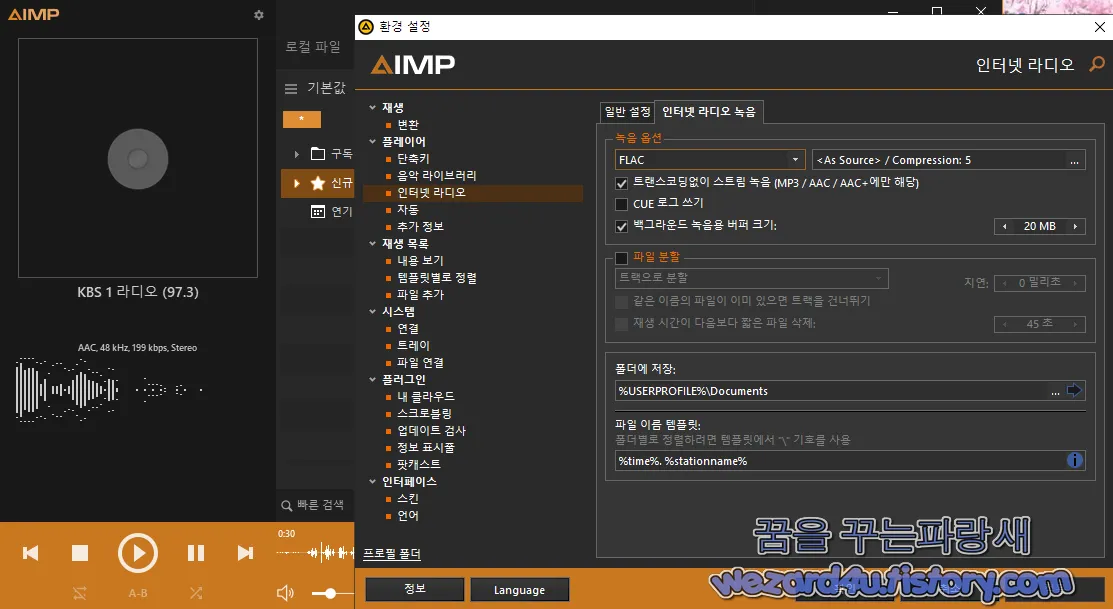Disable 트랜스코딩없이 스트림 녹음 option
Viewport: 1113px width, 609px height.
(621, 183)
